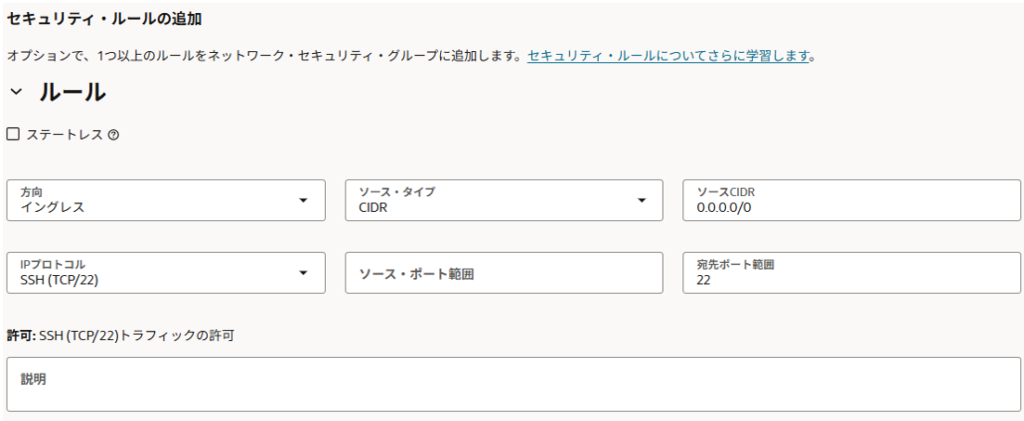Click the arrow icon in 方向 field
1024x421 pixels.
(x=304, y=201)
